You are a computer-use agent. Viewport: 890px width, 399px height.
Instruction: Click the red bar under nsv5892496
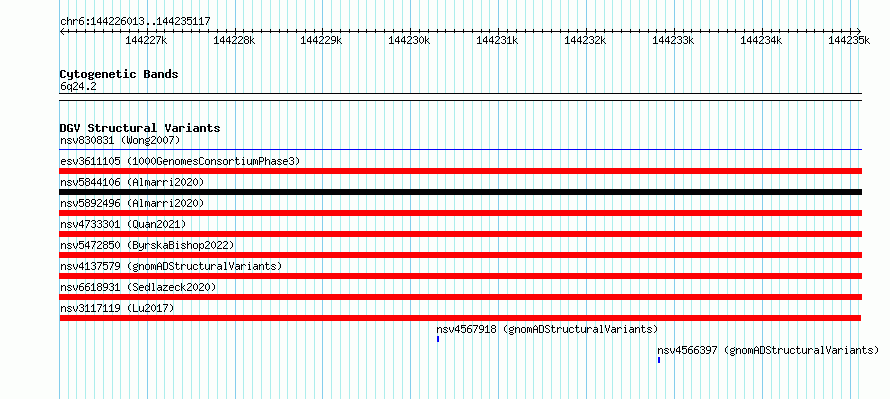coord(461,213)
